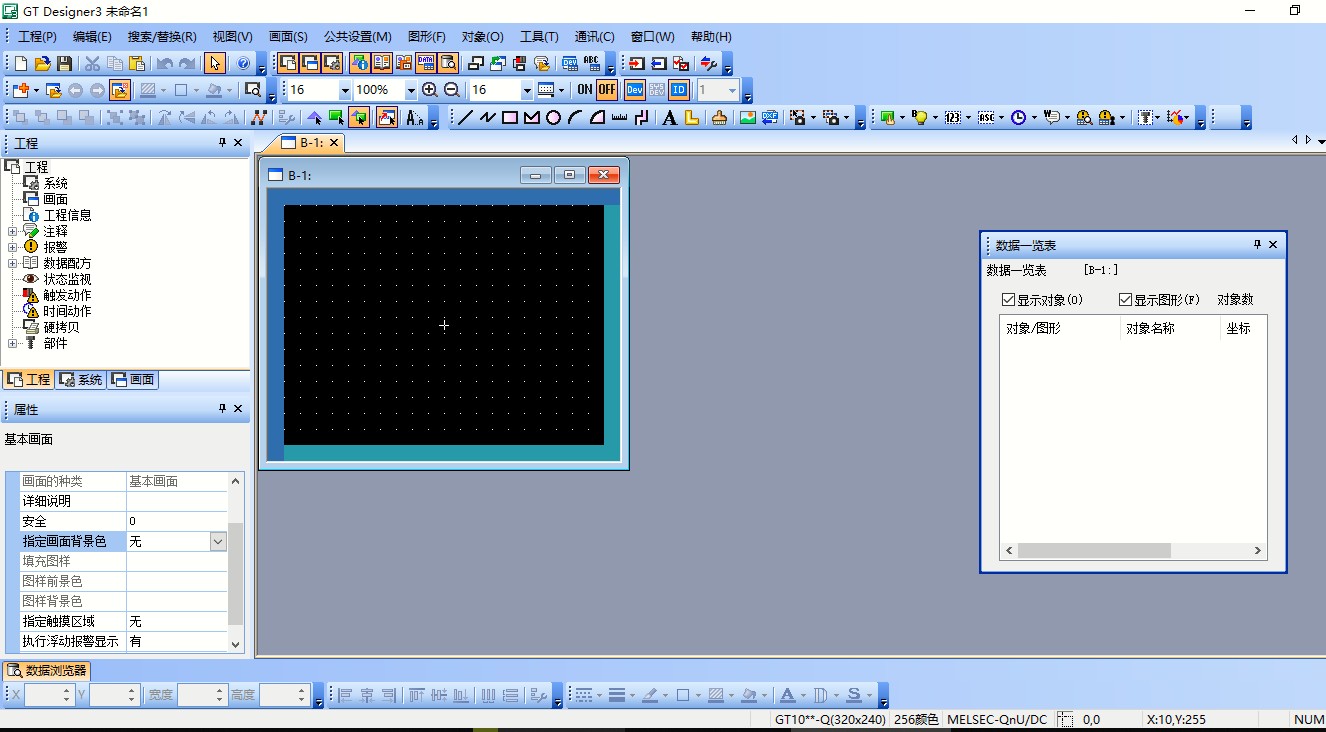
Task: Click the Lamp object icon
Action: (920, 117)
